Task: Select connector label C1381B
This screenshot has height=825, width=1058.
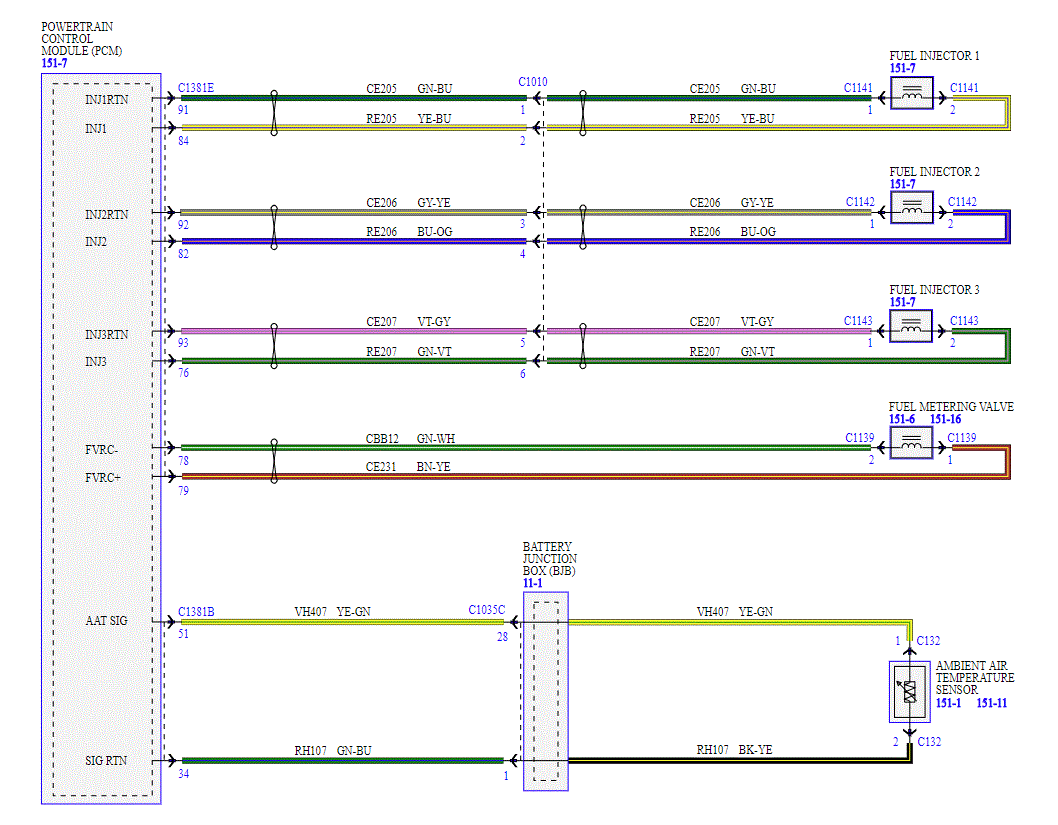Action: pyautogui.click(x=196, y=612)
